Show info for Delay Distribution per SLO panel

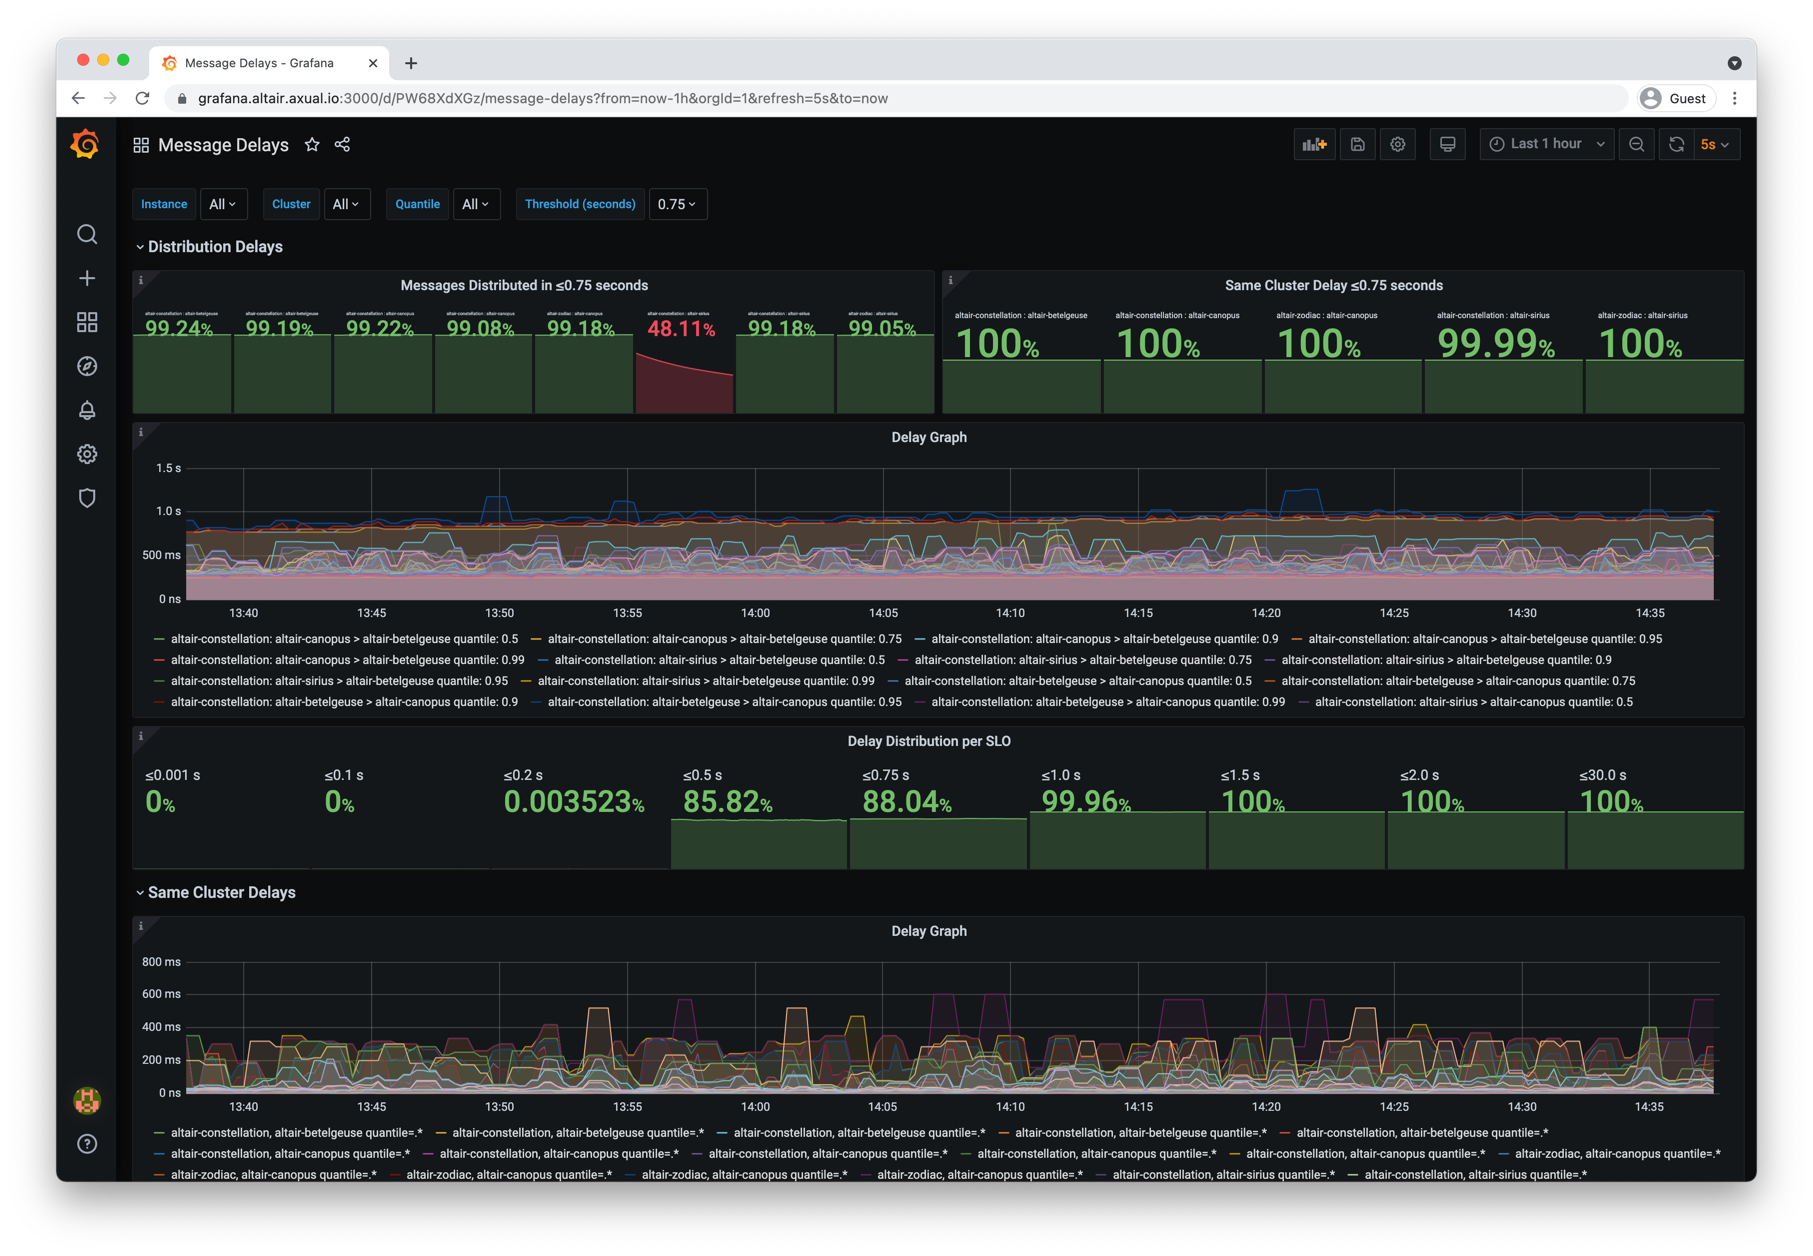click(x=141, y=737)
